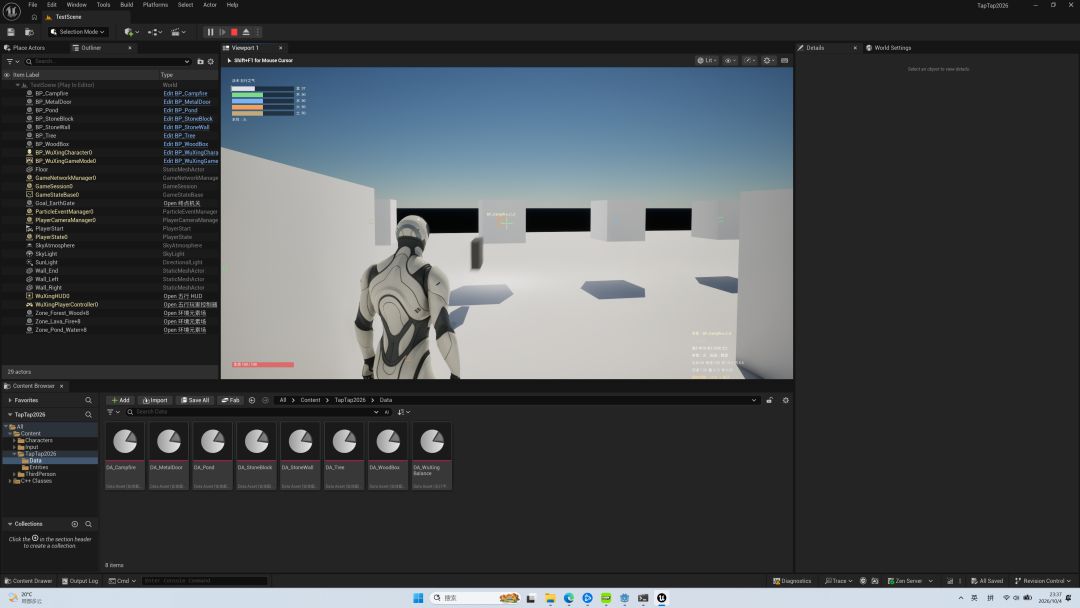Open the Build menu
This screenshot has width=1080, height=608.
point(127,5)
